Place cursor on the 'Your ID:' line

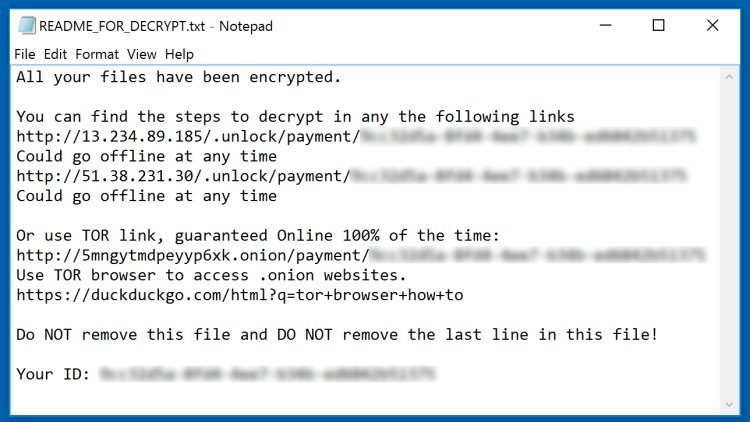[x=225, y=374]
